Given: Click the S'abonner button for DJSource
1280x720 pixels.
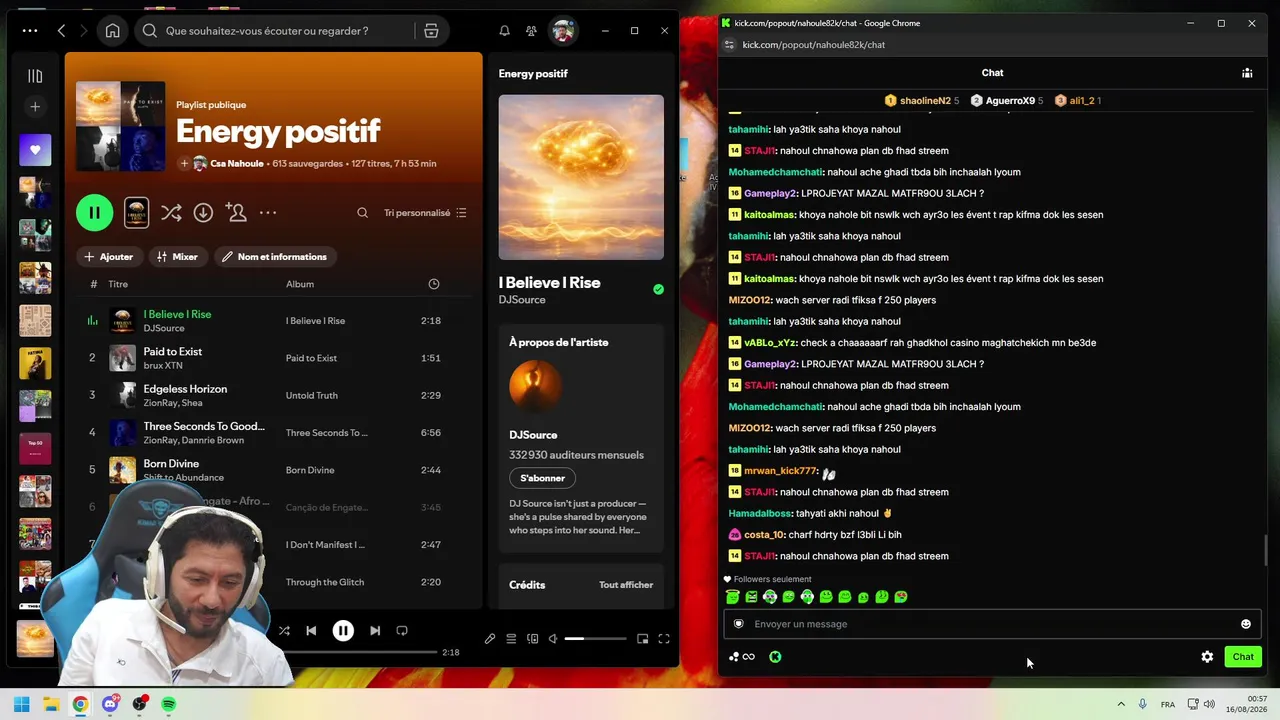Looking at the screenshot, I should (x=543, y=478).
